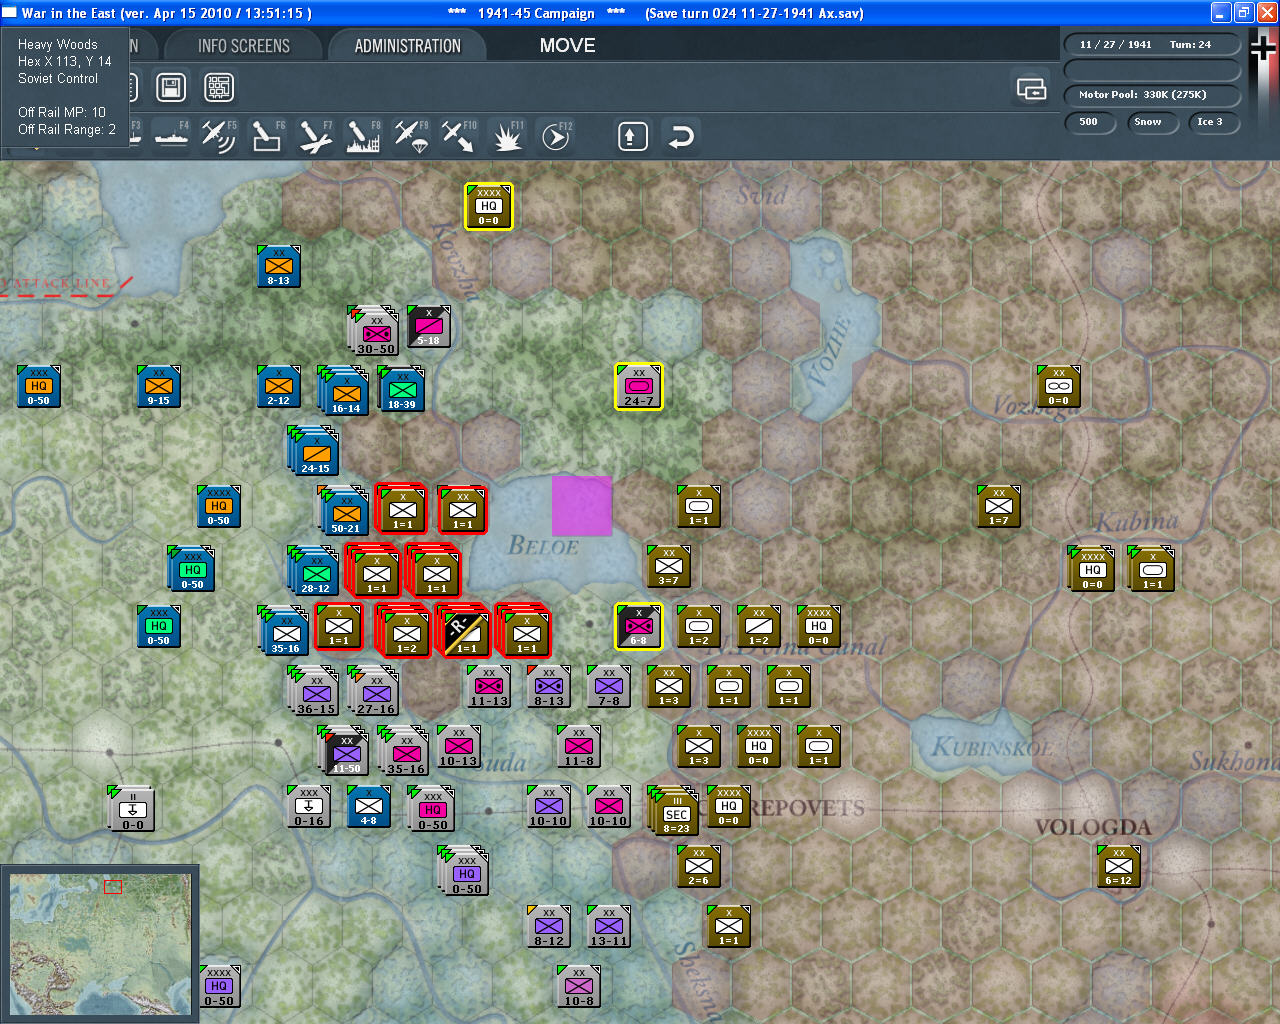Select the F5 air recon mode
Image resolution: width=1280 pixels, height=1024 pixels.
point(218,136)
